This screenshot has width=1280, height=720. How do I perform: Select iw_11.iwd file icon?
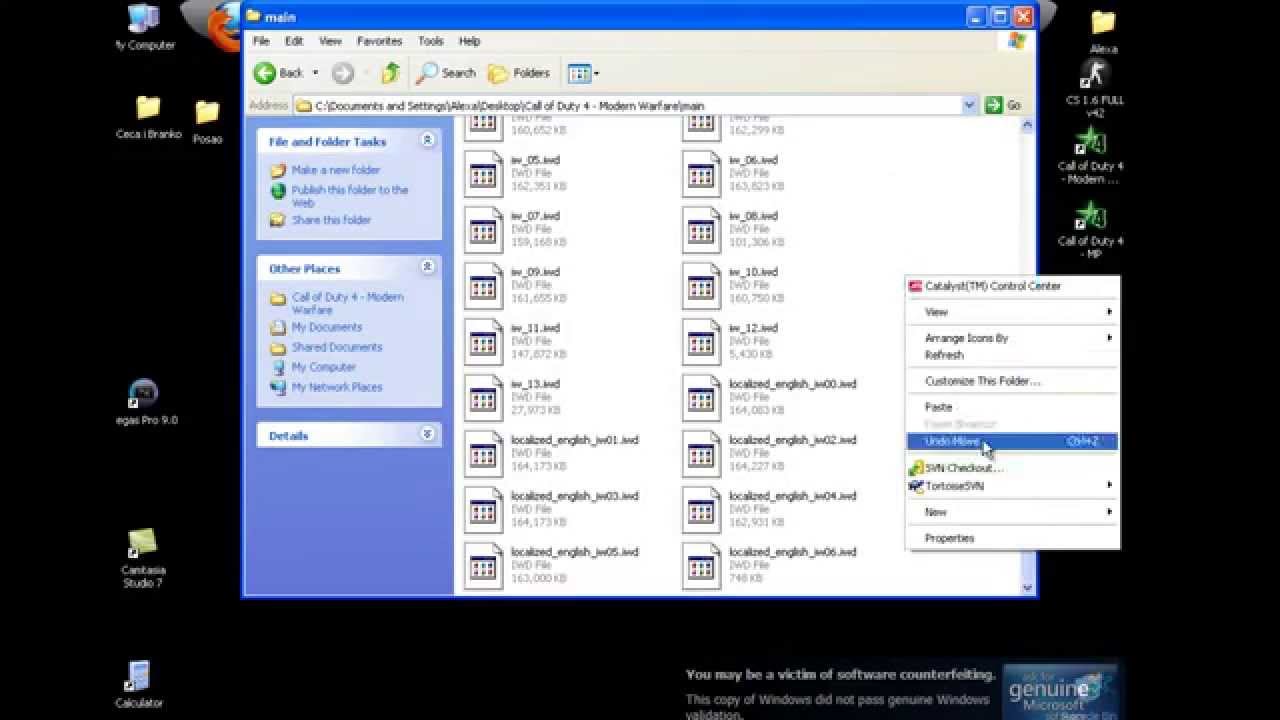point(483,342)
